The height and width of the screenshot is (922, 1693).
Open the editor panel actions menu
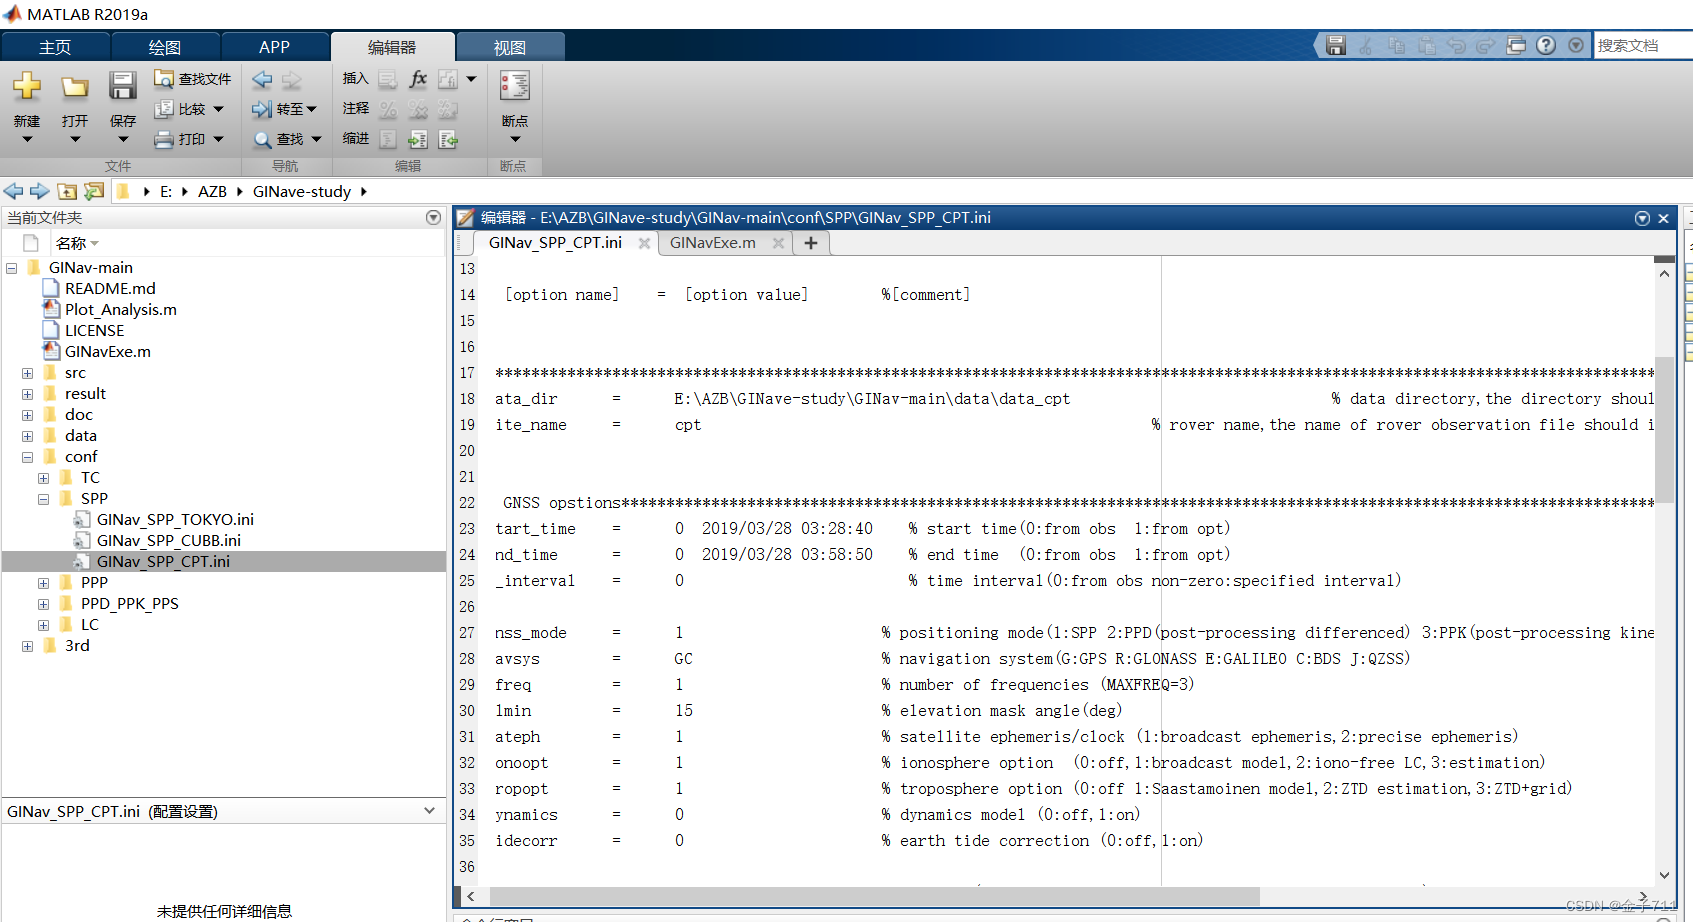1642,218
